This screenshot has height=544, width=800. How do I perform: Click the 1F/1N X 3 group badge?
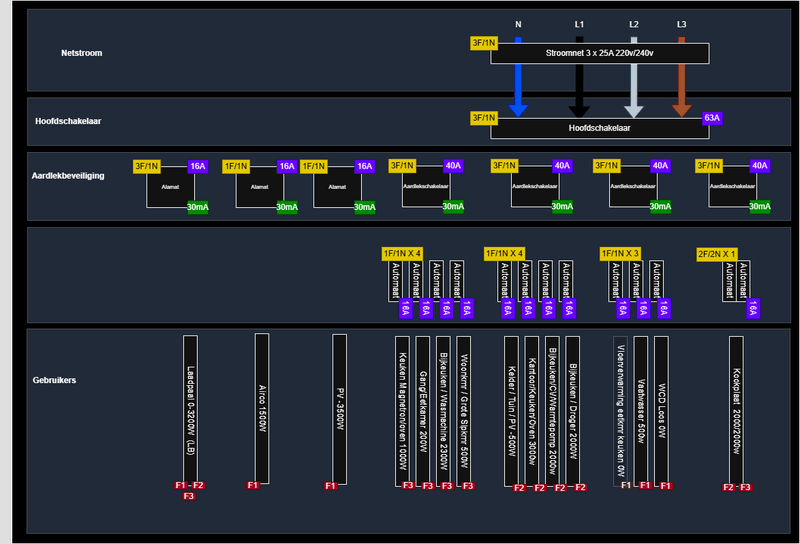(x=620, y=254)
